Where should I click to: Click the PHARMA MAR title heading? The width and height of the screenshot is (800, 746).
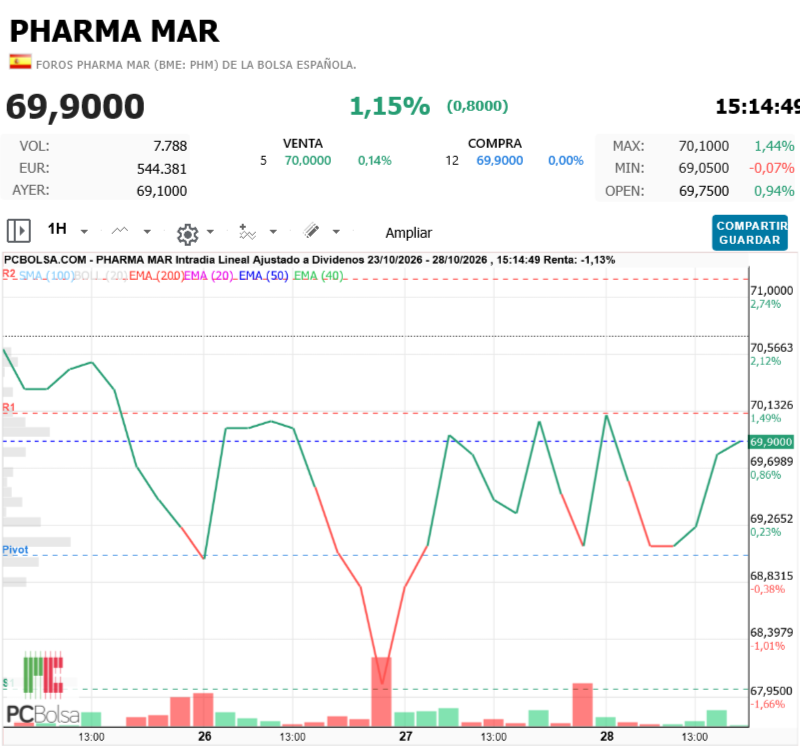pyautogui.click(x=114, y=31)
